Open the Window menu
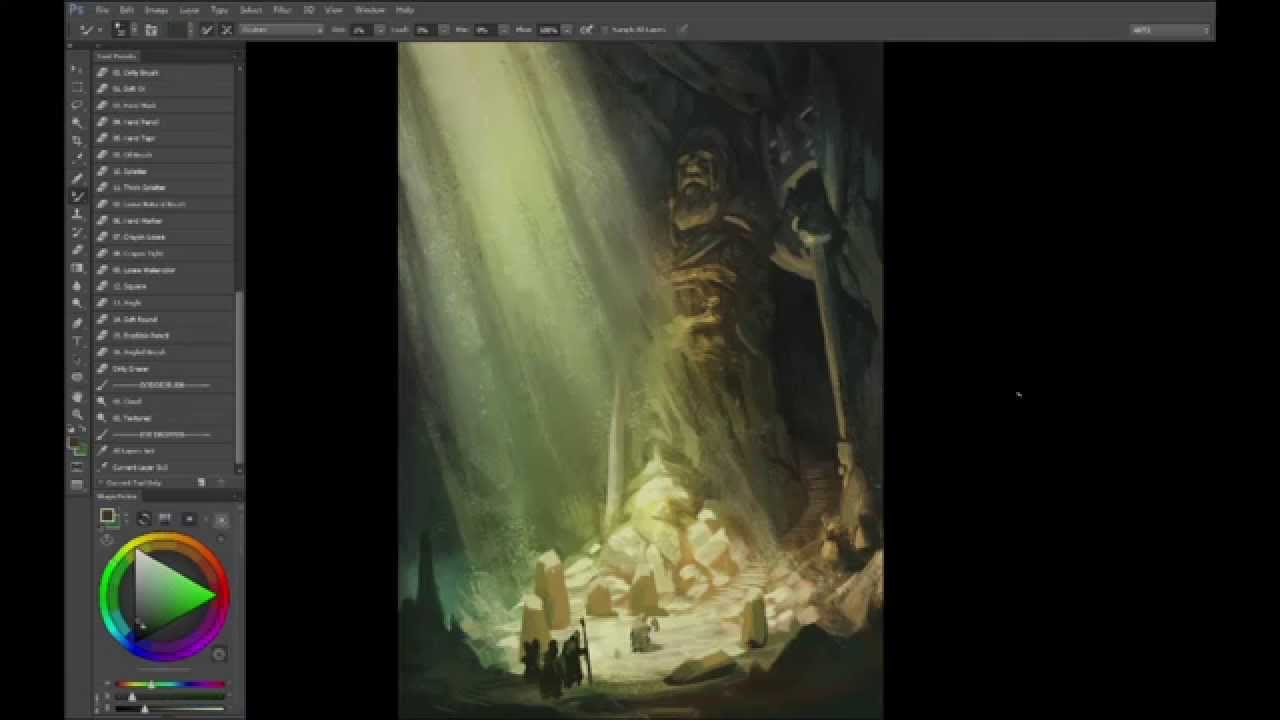Viewport: 1280px width, 720px height. [x=370, y=10]
